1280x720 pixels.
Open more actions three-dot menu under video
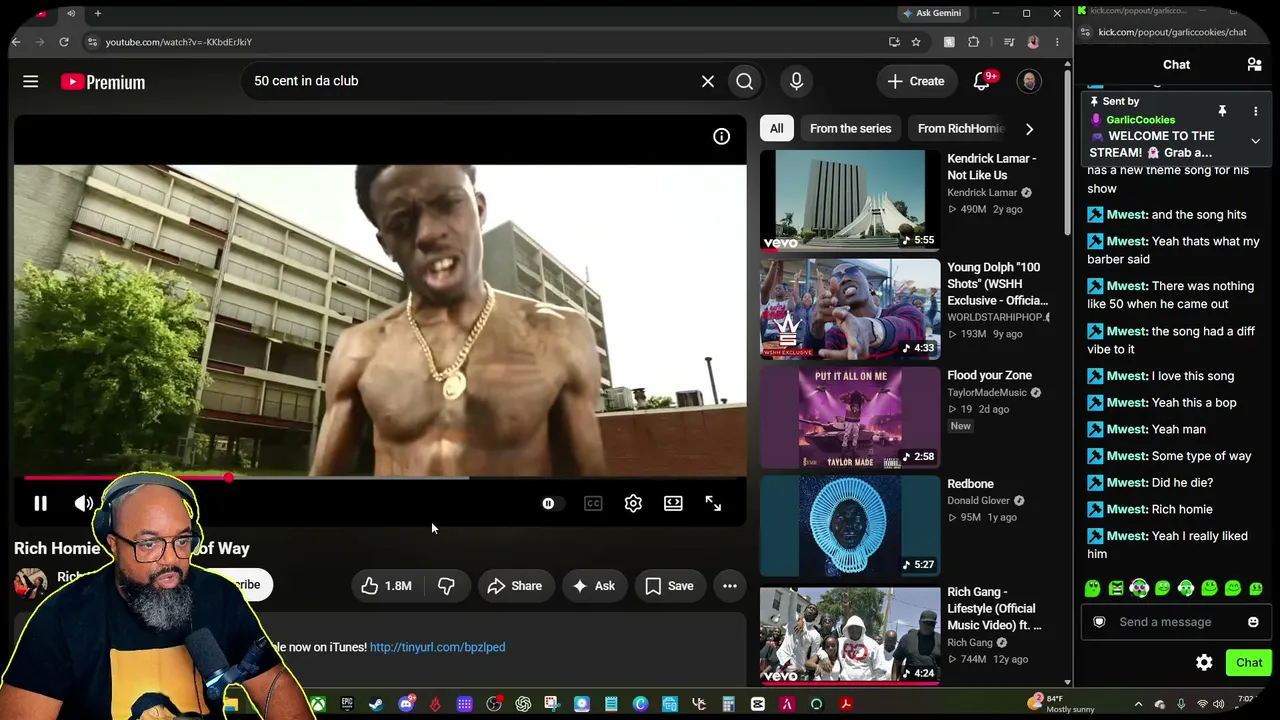pos(730,586)
